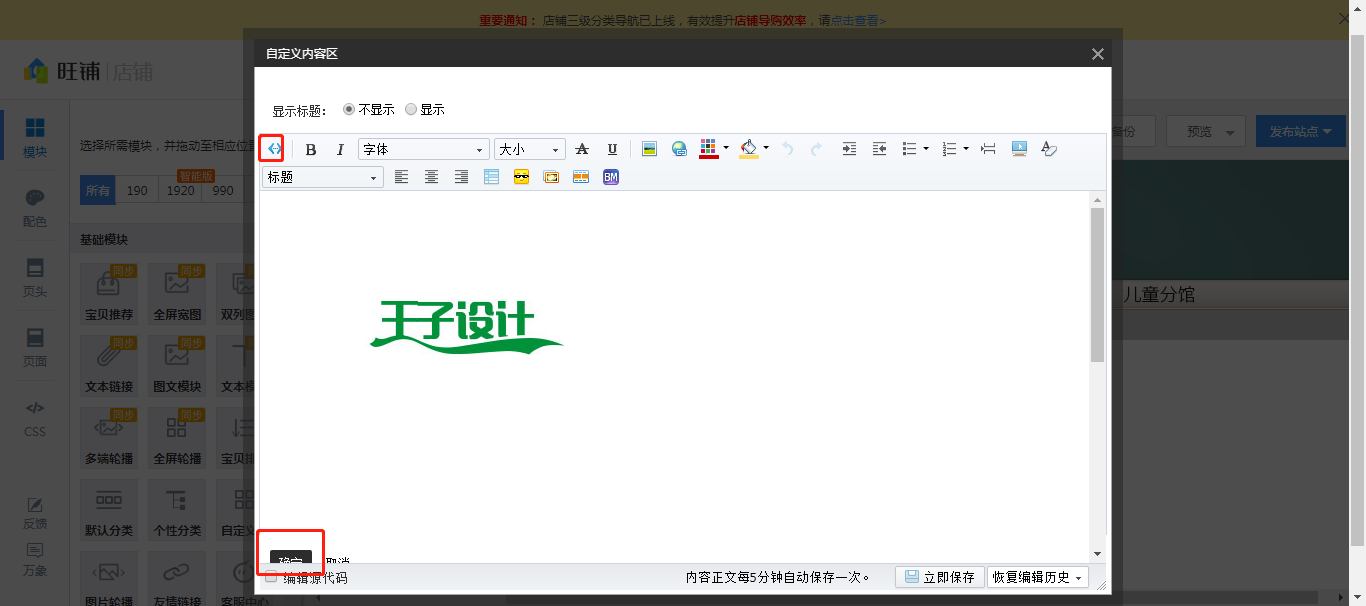Click the 王子设计 logo image in editor
The height and width of the screenshot is (606, 1366).
tap(465, 327)
